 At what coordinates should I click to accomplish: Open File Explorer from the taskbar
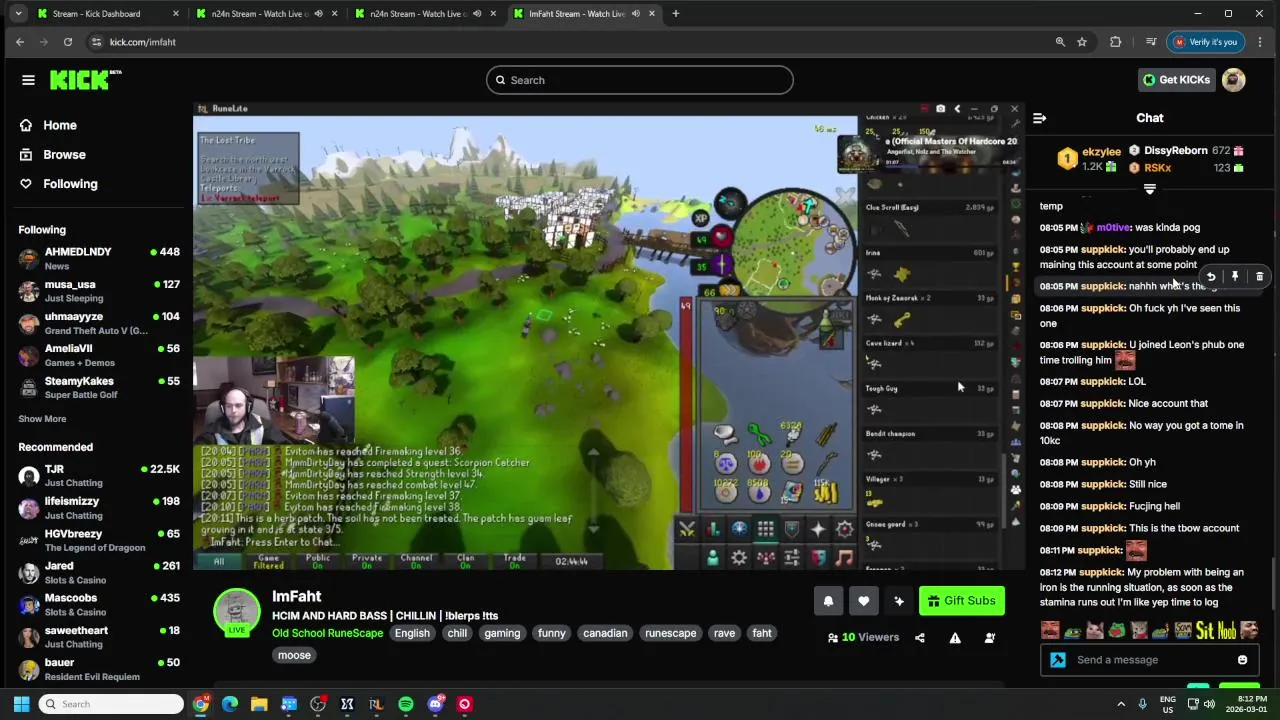(x=259, y=704)
